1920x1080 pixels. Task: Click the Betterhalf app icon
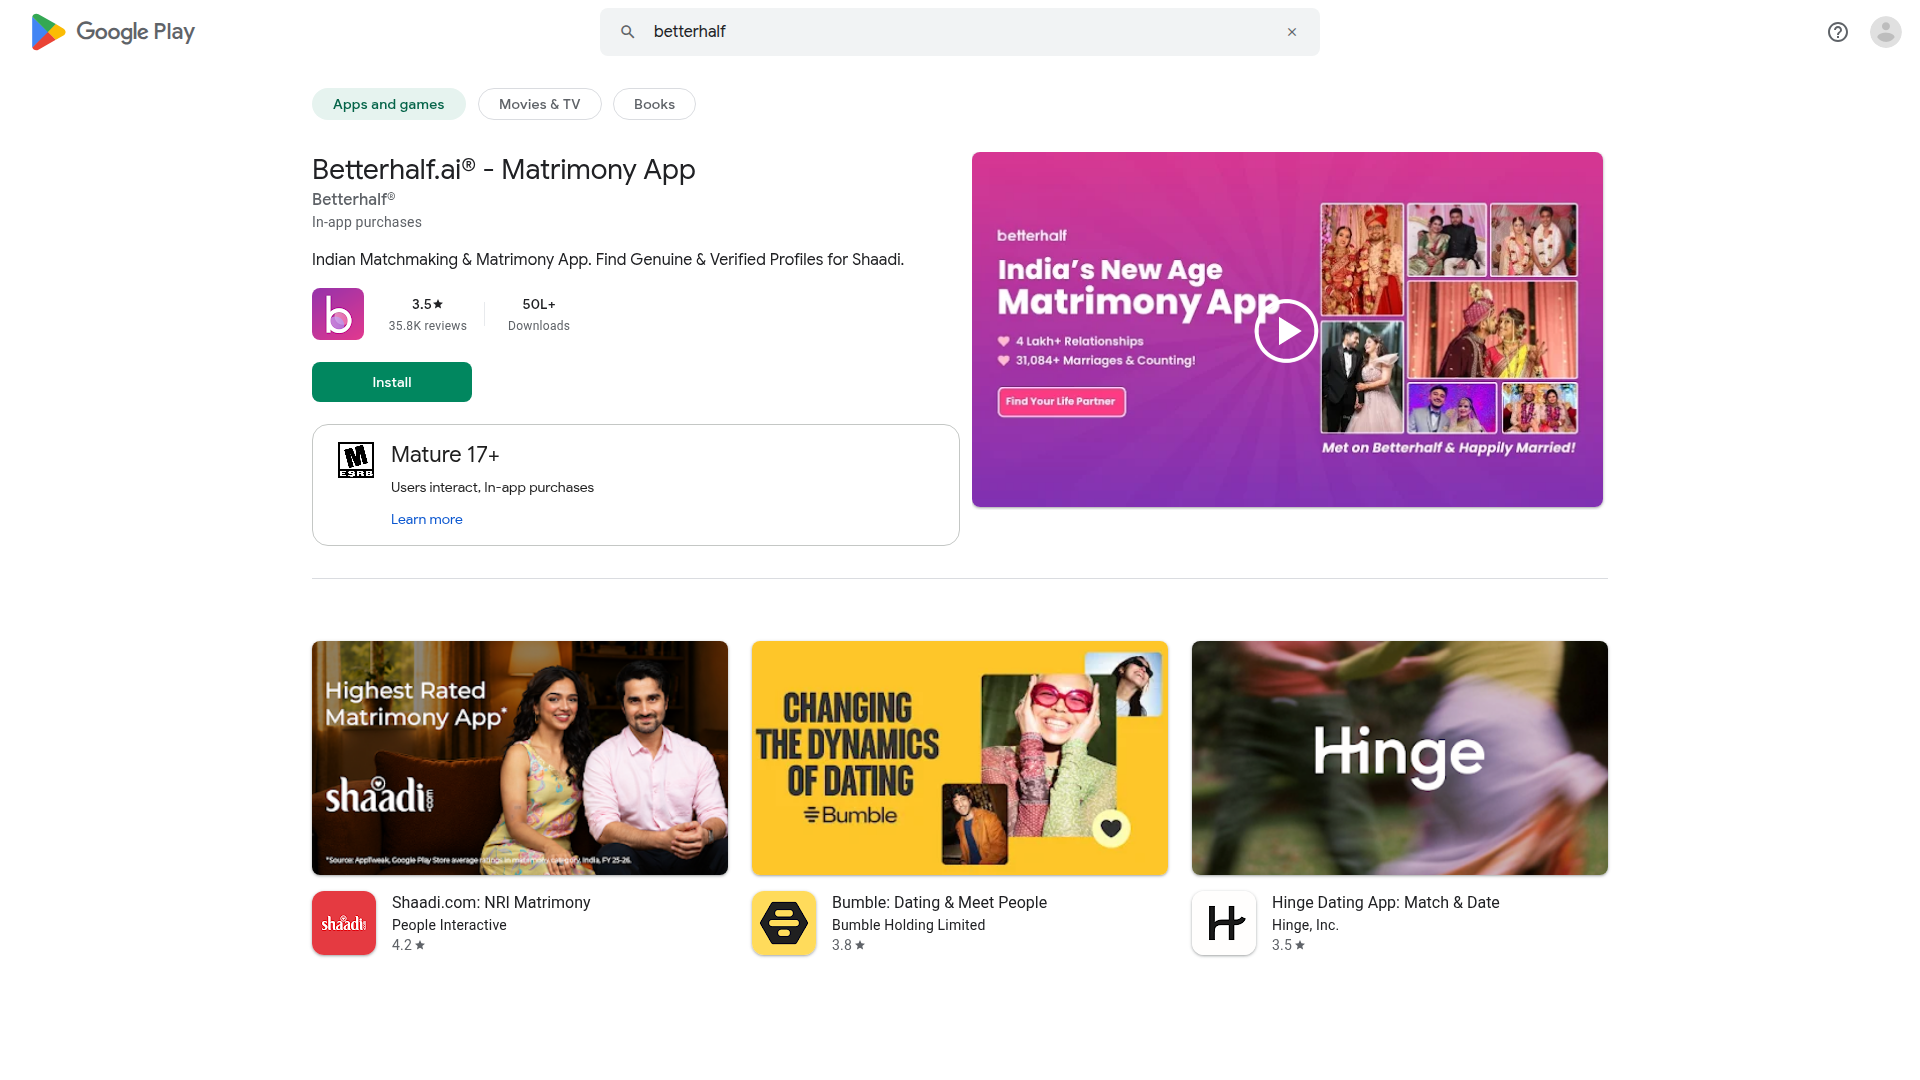click(338, 314)
